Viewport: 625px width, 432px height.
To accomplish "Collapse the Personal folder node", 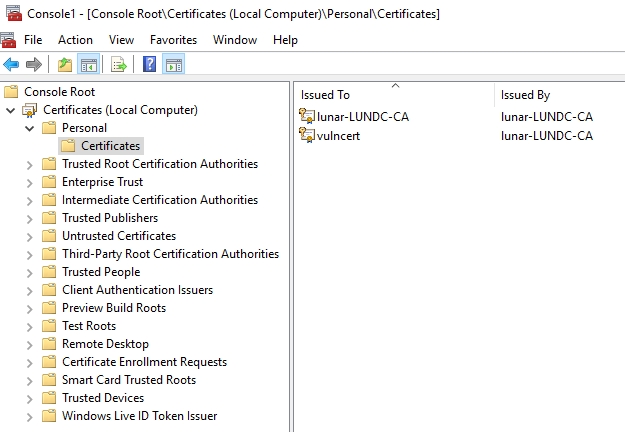I will click(x=29, y=128).
